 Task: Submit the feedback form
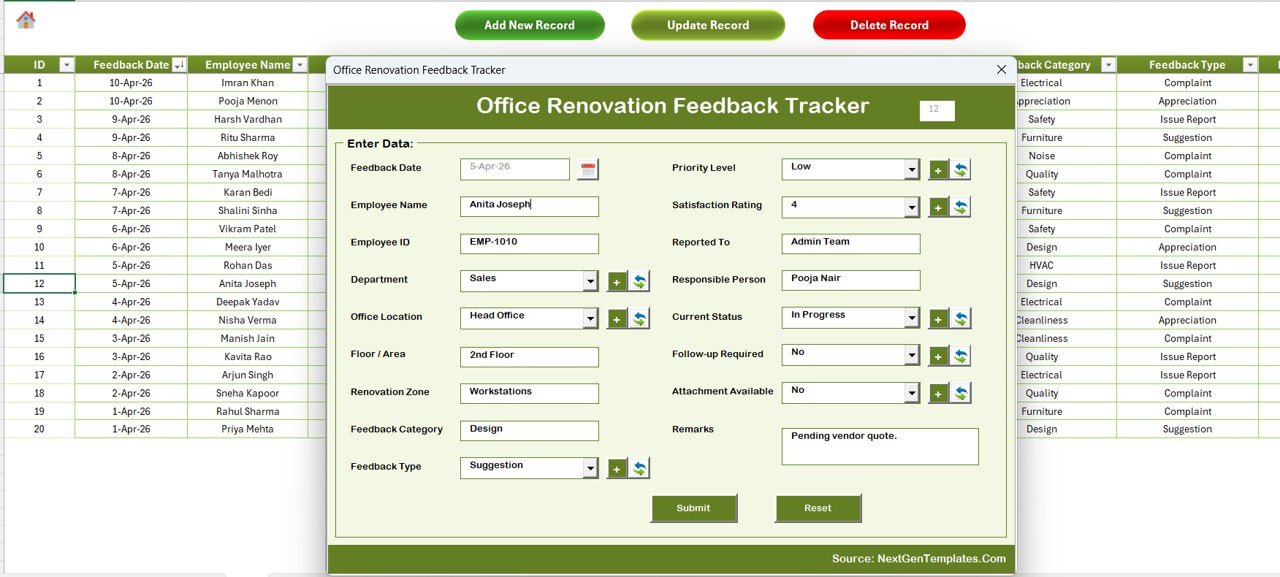694,508
